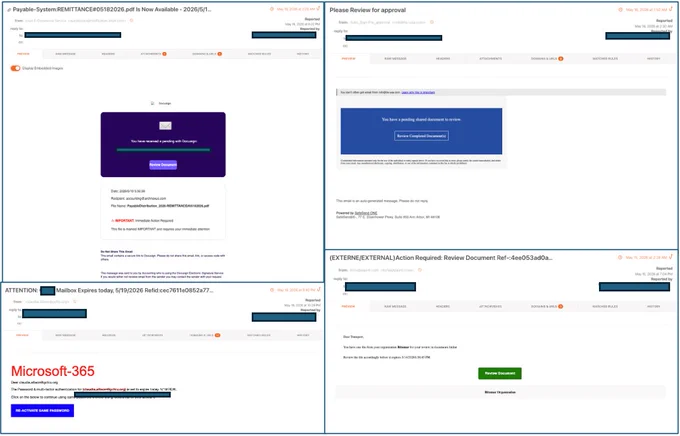The height and width of the screenshot is (436, 680).
Task: Open Matched Rules tab in Action Required email
Action: 605,306
